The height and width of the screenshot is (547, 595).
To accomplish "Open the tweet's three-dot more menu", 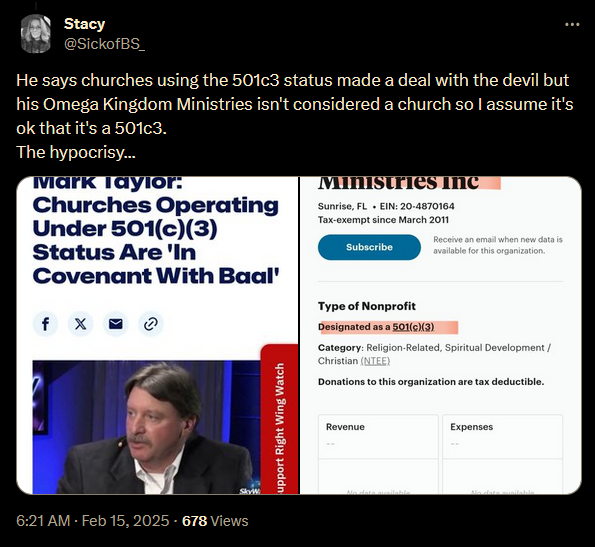I will point(572,25).
